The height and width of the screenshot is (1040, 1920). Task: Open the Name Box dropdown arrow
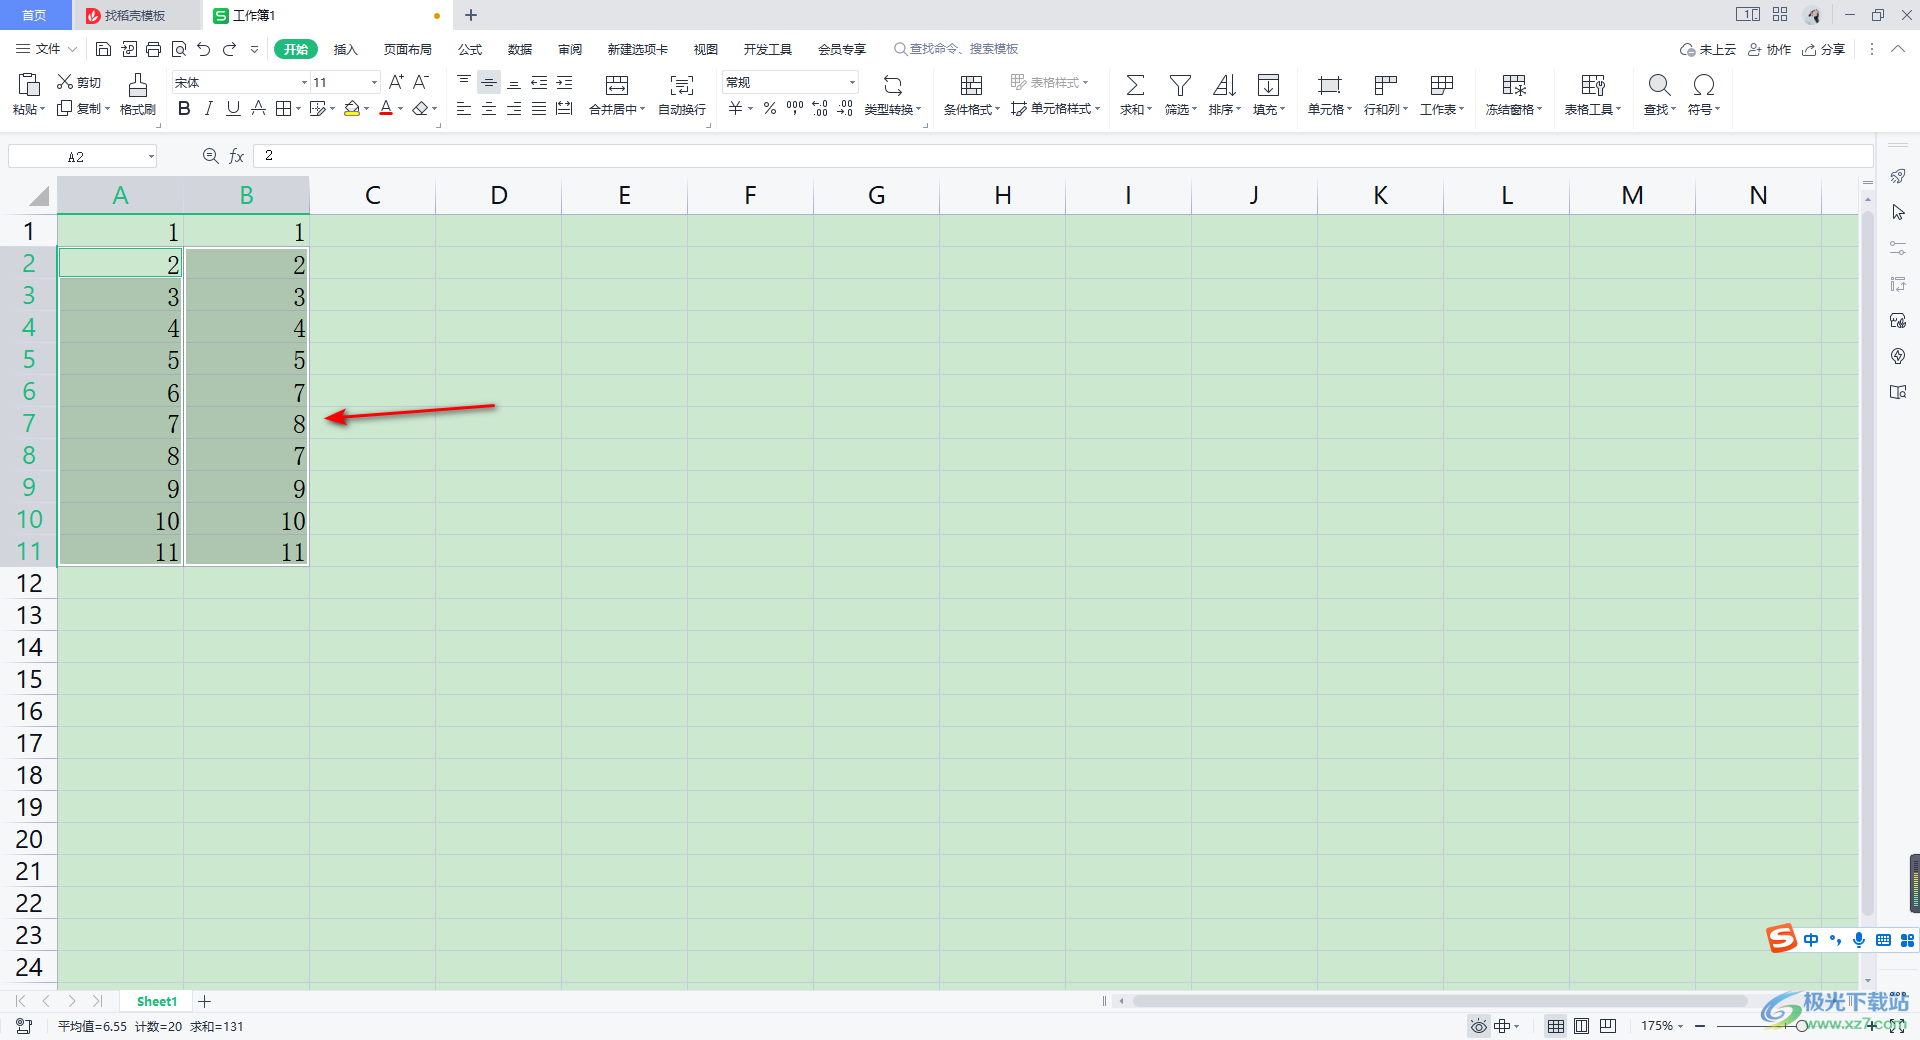151,156
